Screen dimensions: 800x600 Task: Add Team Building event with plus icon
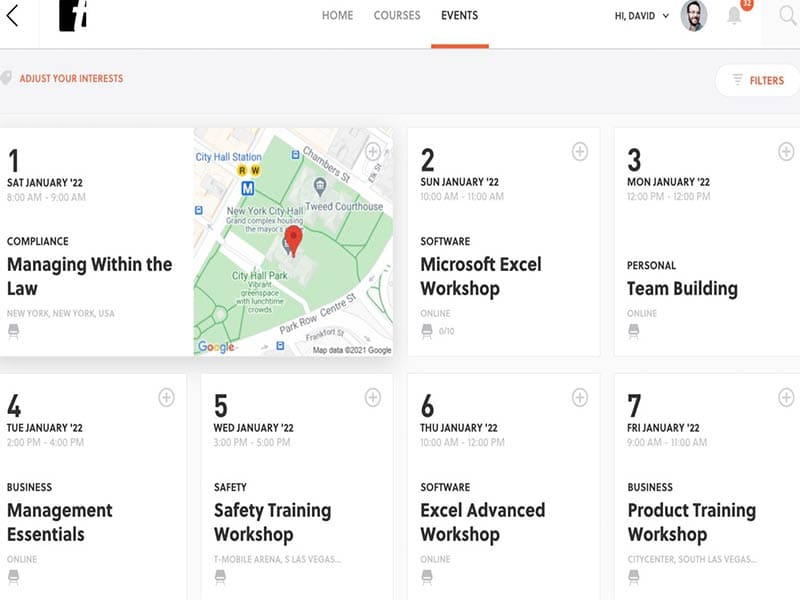786,151
